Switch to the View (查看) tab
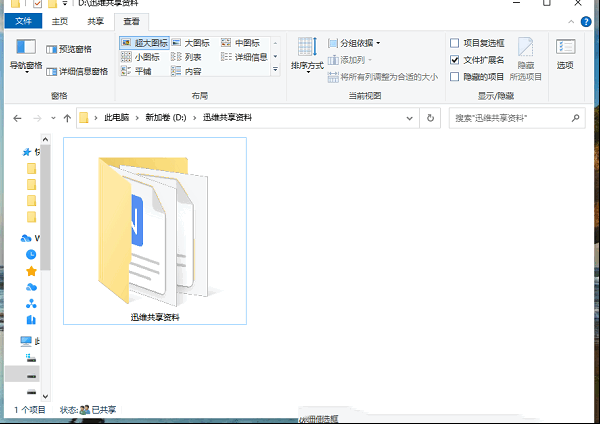Image resolution: width=600 pixels, height=424 pixels. tap(131, 21)
